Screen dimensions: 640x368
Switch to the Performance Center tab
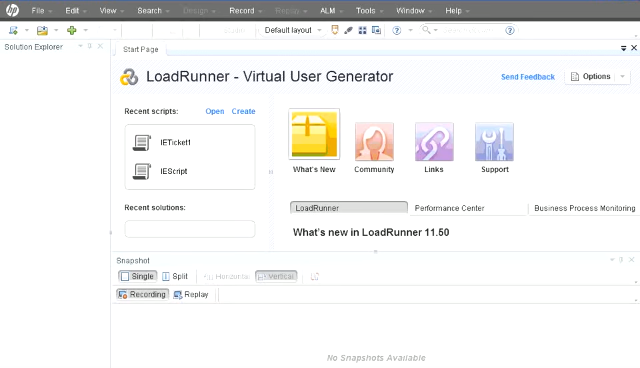pos(468,208)
